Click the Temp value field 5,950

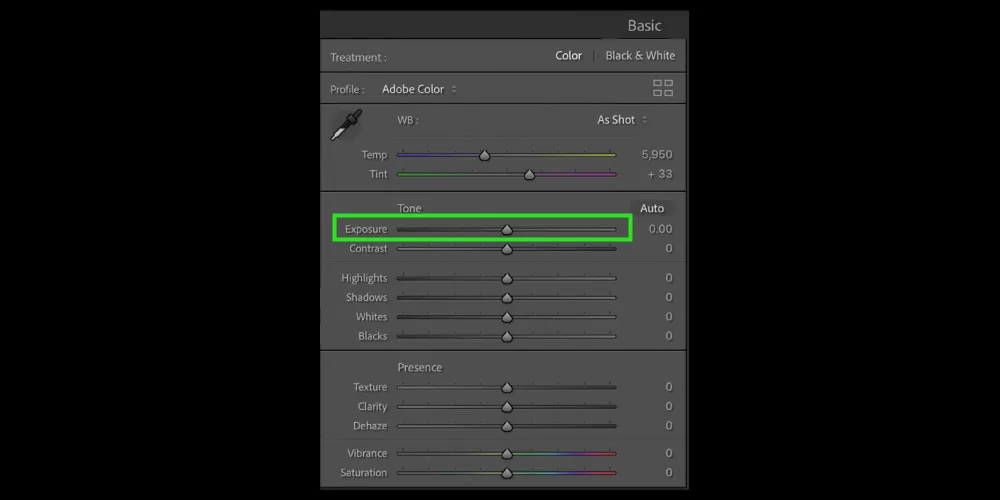656,155
